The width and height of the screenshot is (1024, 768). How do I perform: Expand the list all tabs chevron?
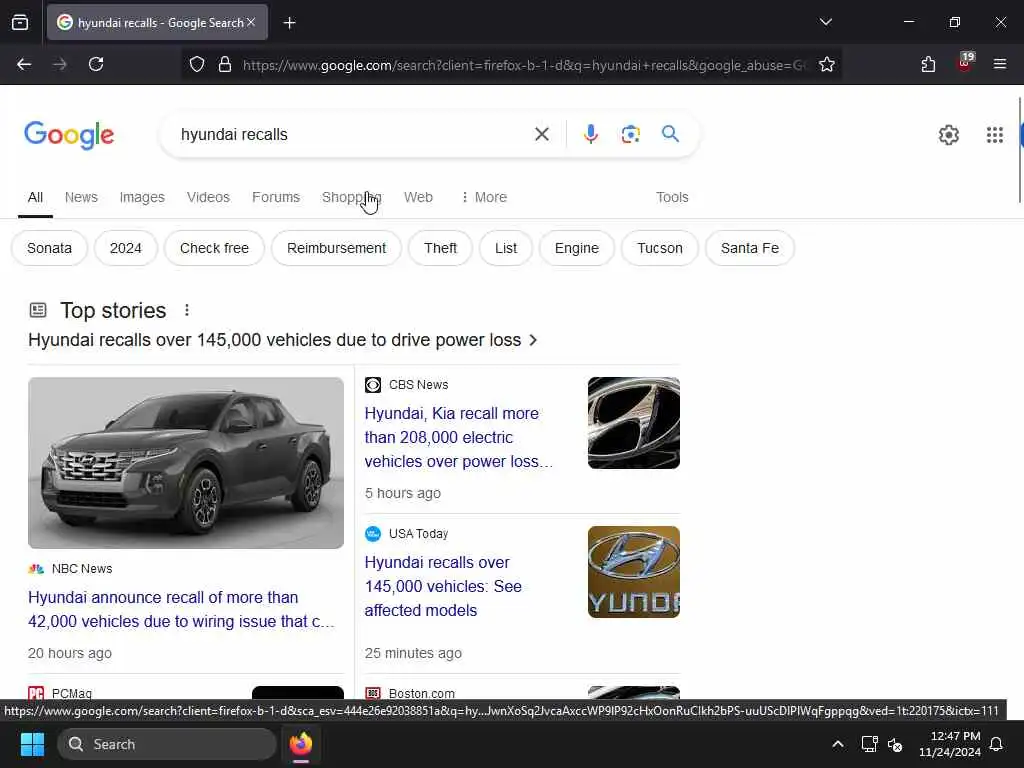(x=825, y=22)
